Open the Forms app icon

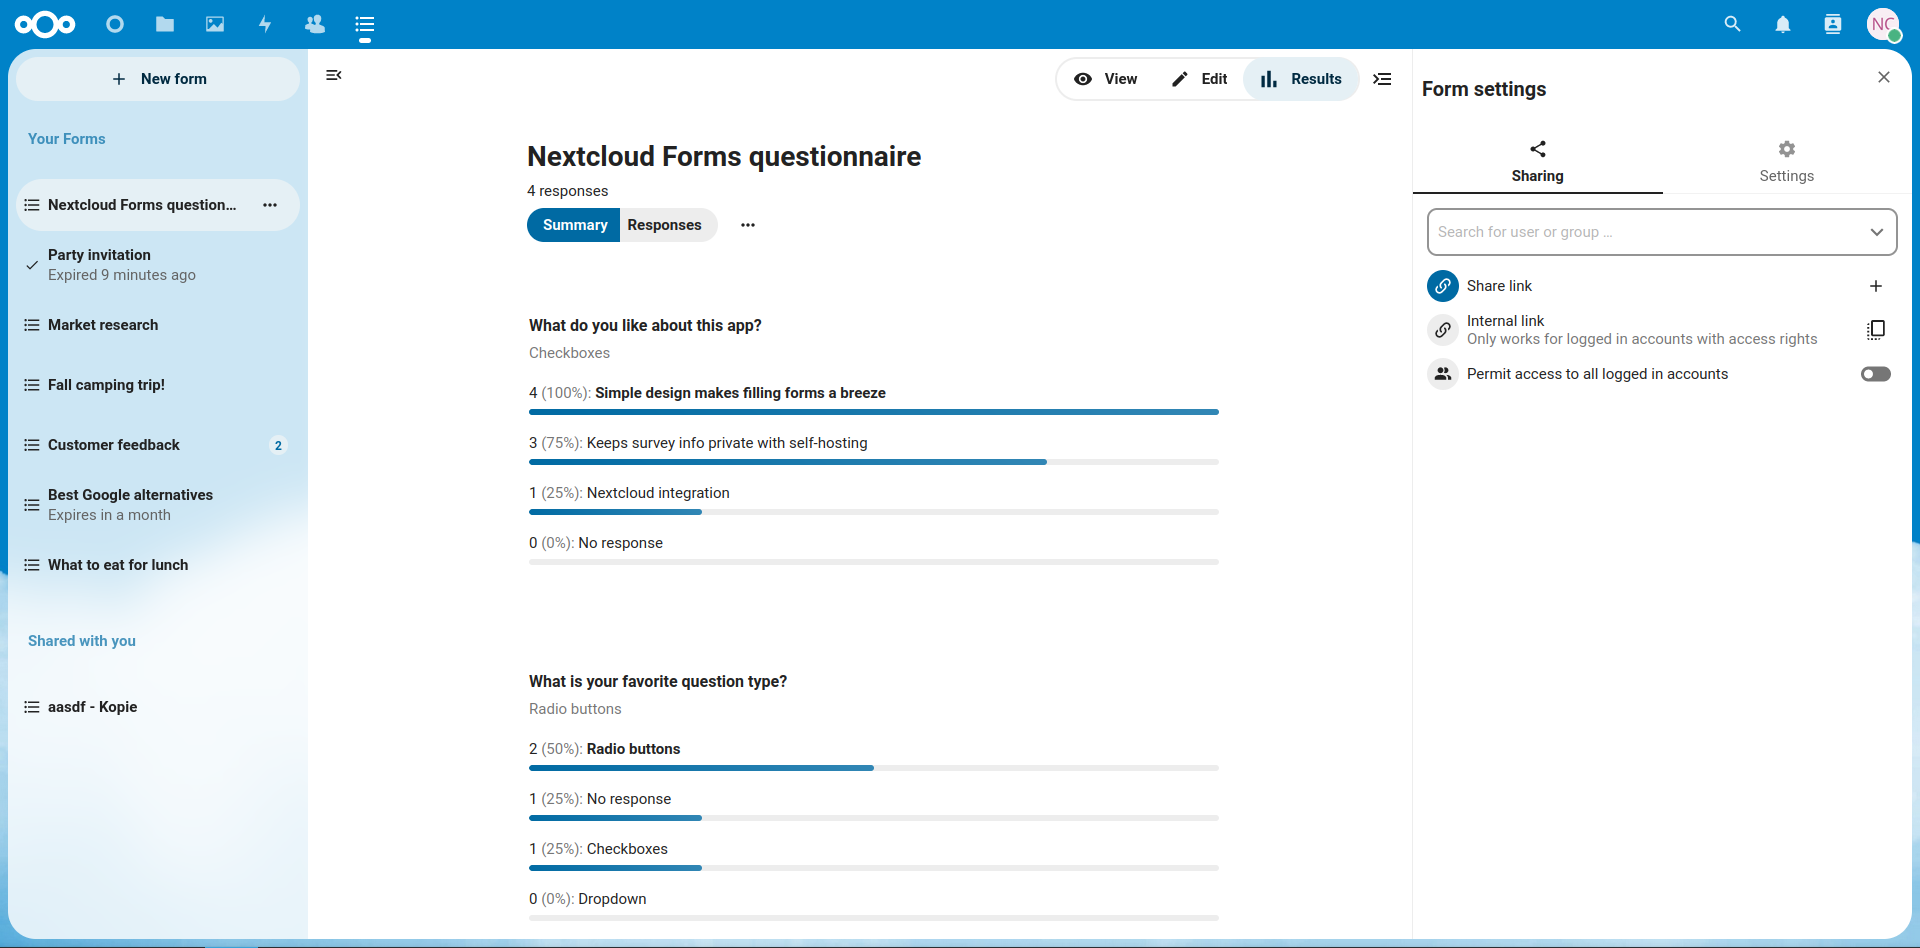365,24
